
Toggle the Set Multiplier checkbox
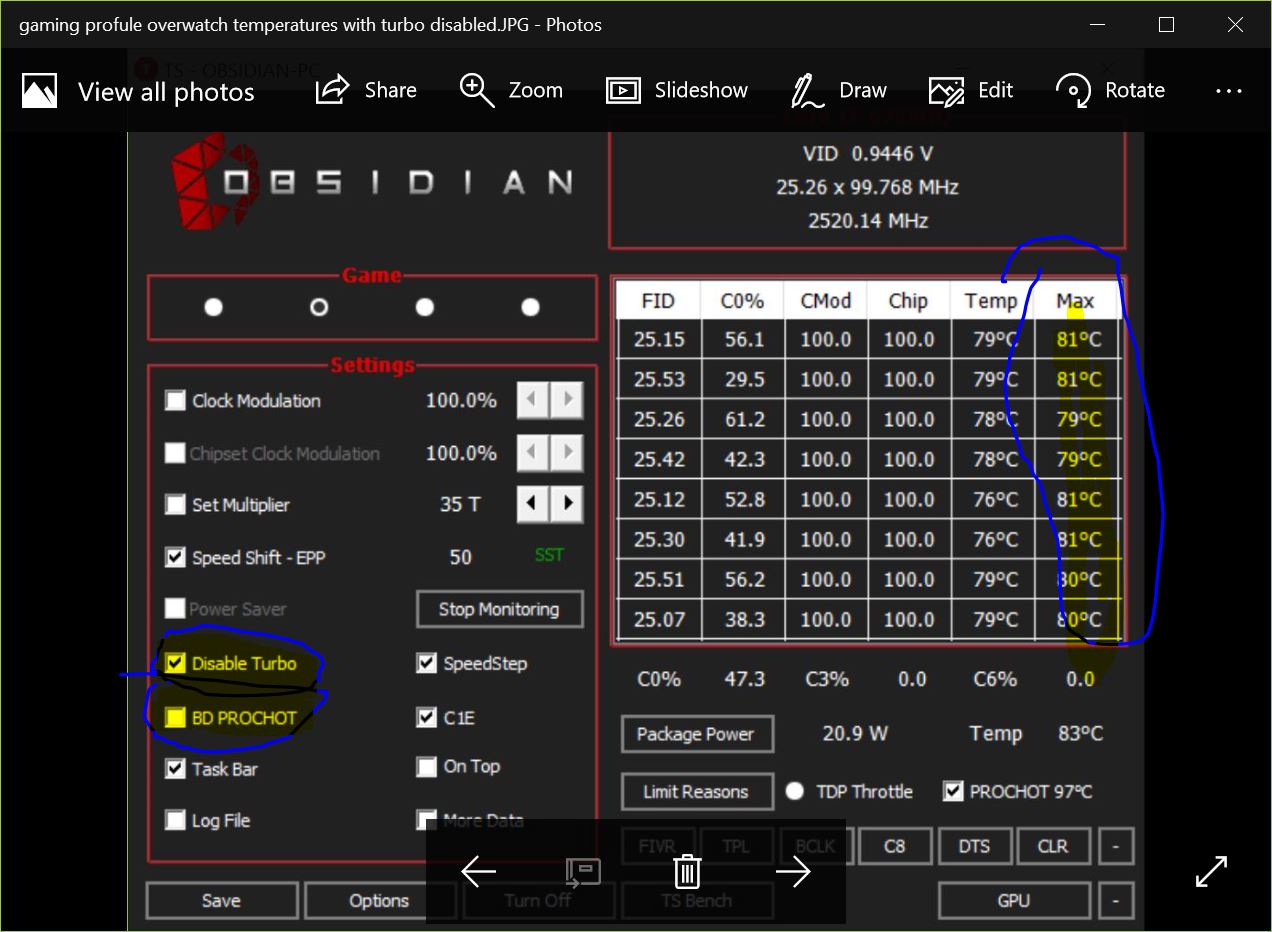pyautogui.click(x=175, y=505)
